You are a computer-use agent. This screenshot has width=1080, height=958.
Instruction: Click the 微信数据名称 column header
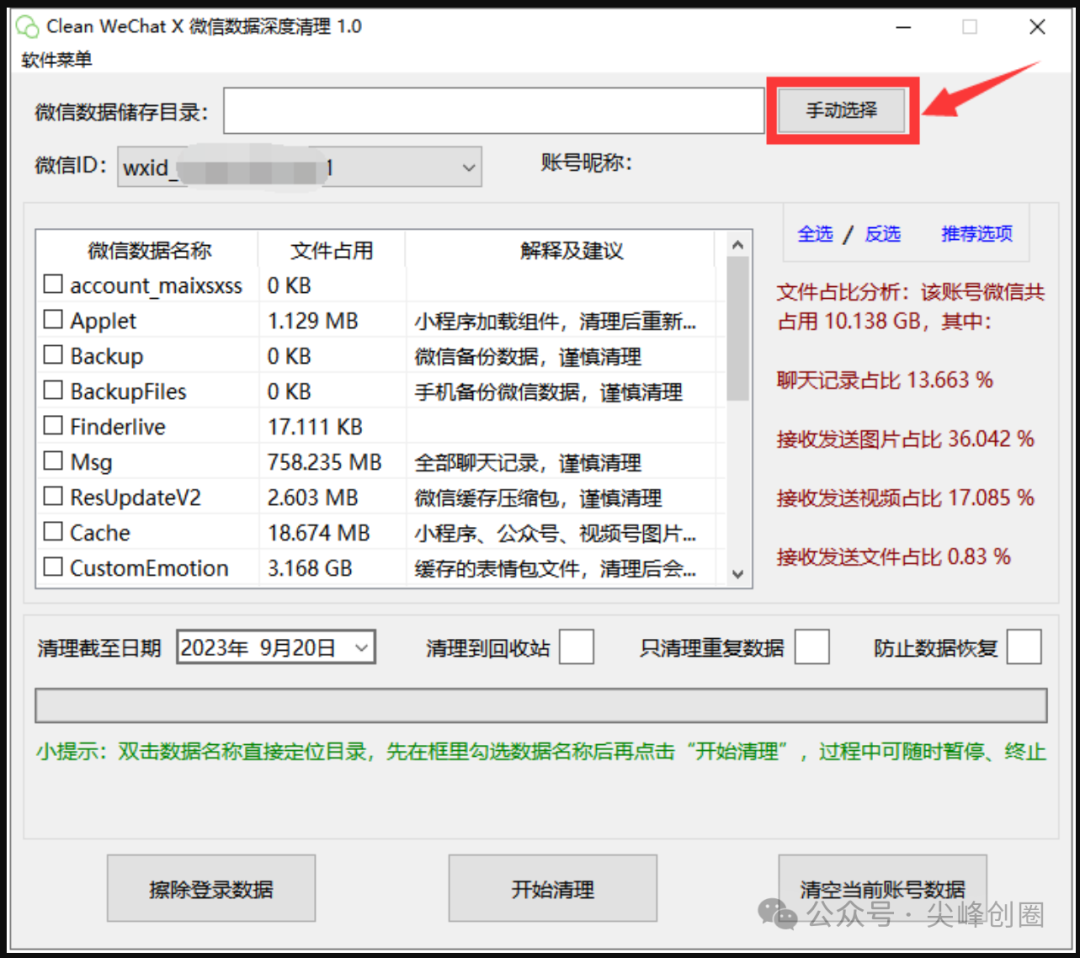point(148,250)
